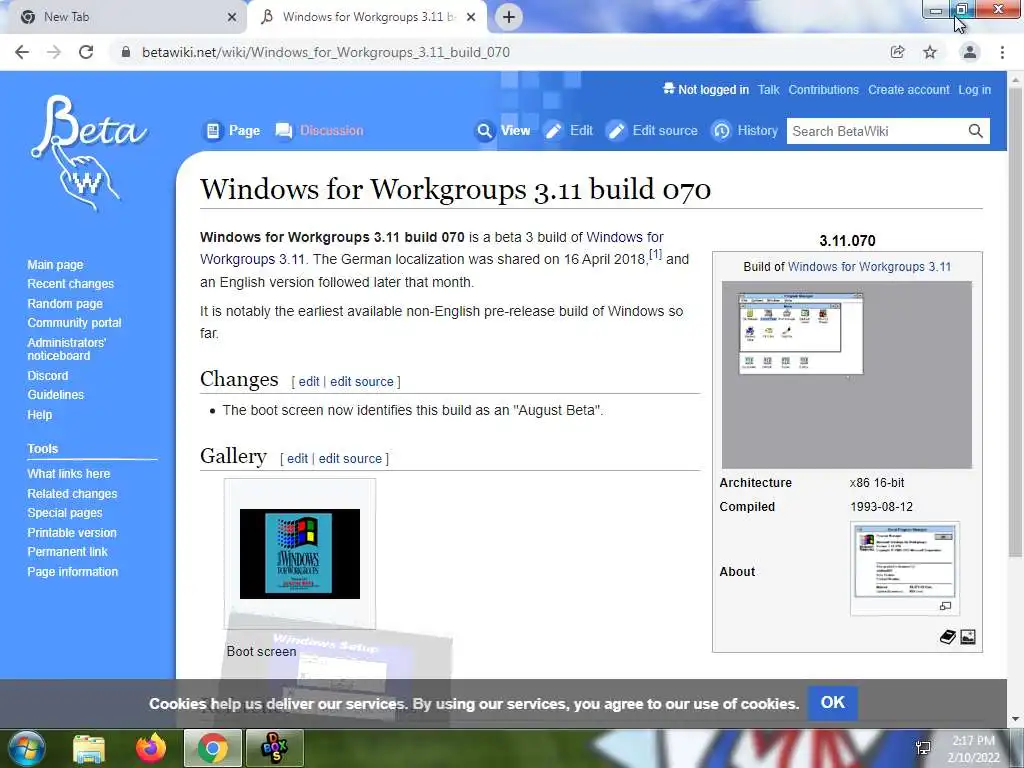This screenshot has height=768, width=1024.
Task: Launch Firefox from taskbar
Action: [151, 748]
